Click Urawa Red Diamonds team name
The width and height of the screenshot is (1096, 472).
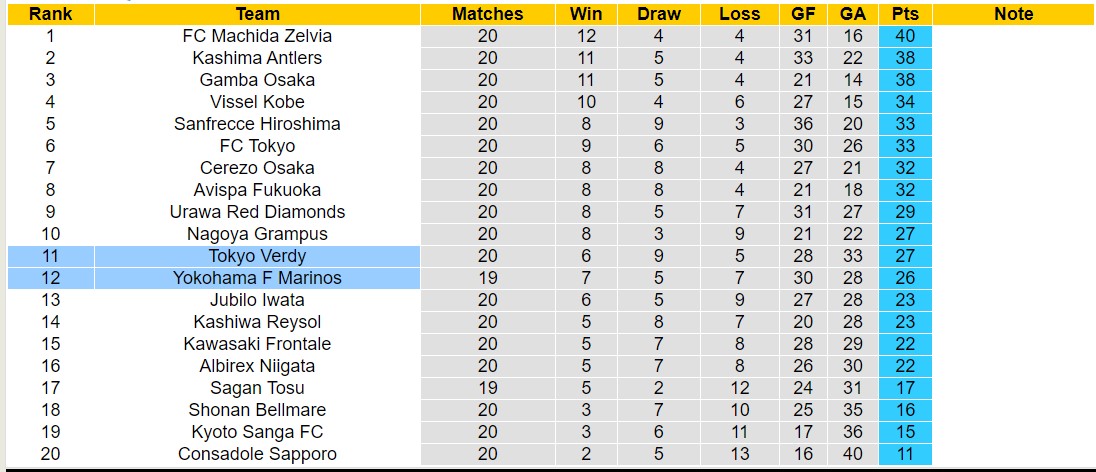click(257, 212)
